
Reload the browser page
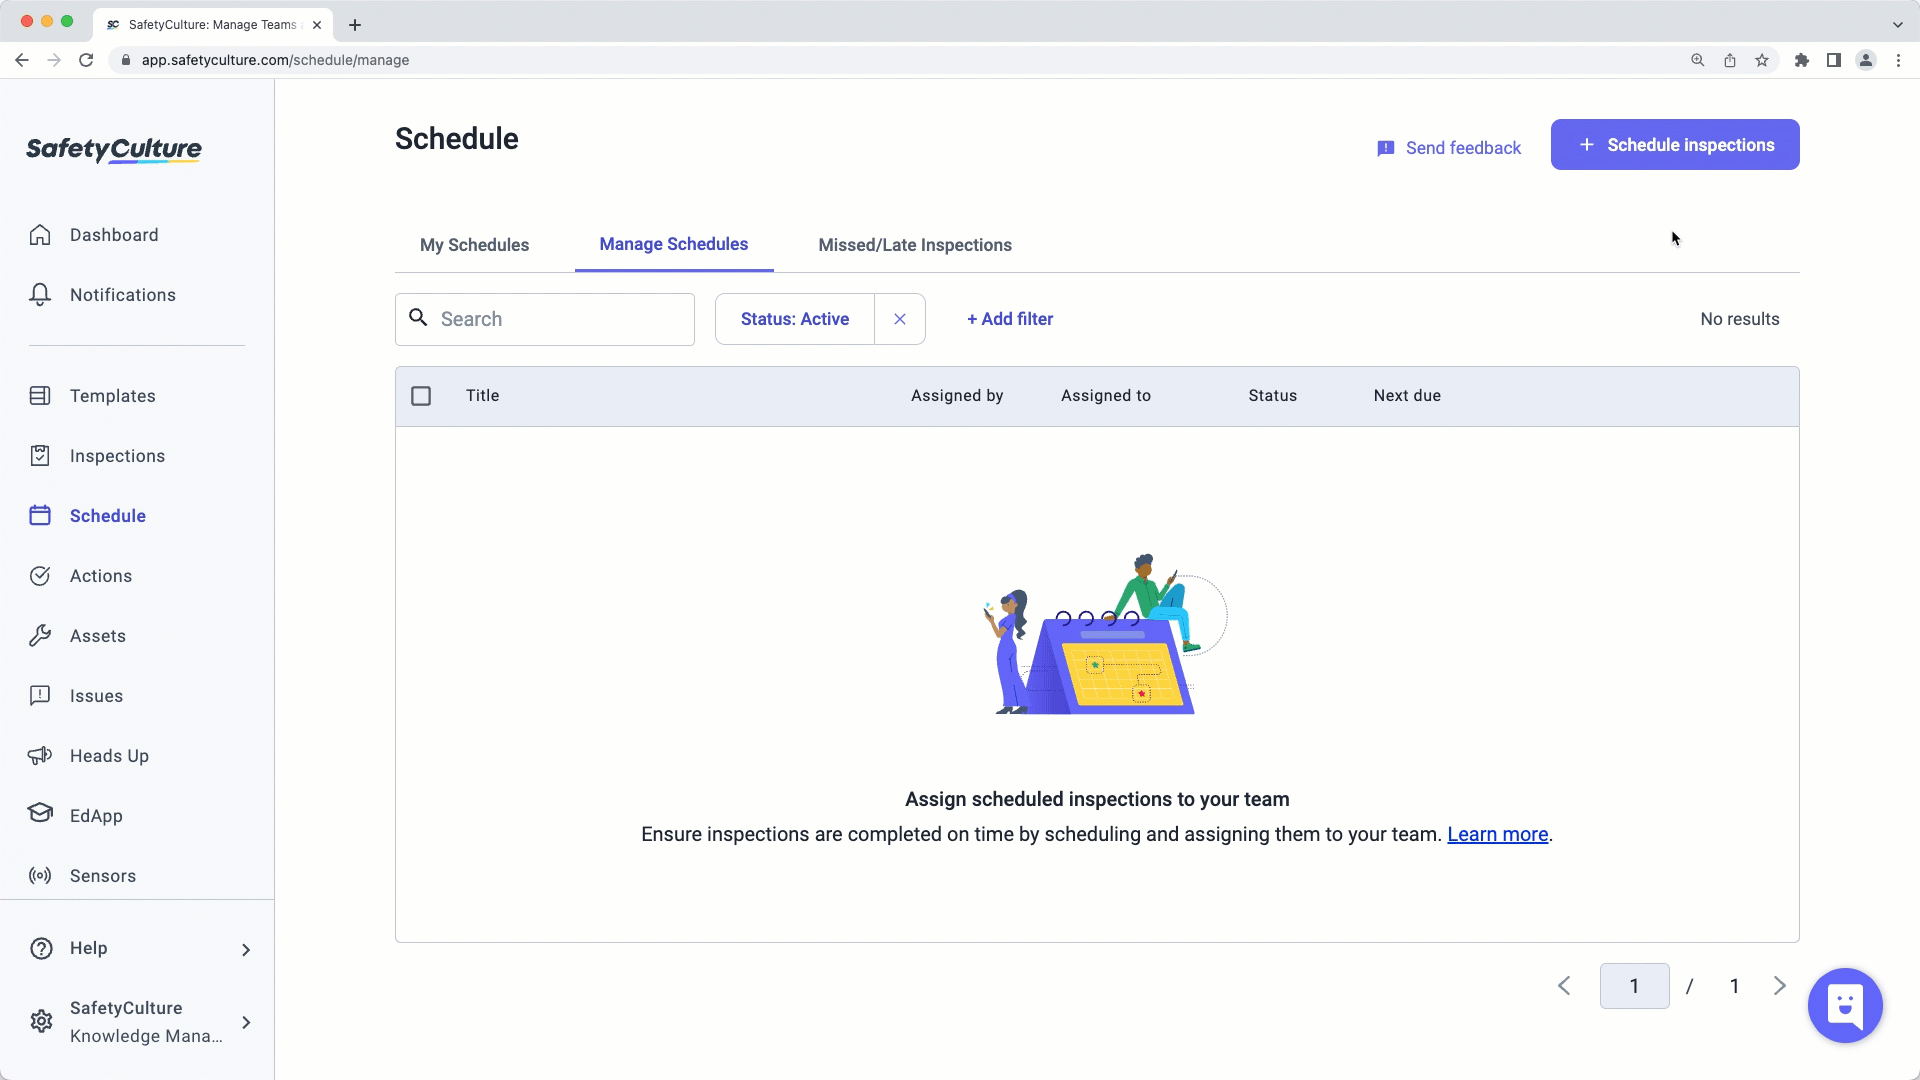point(86,60)
